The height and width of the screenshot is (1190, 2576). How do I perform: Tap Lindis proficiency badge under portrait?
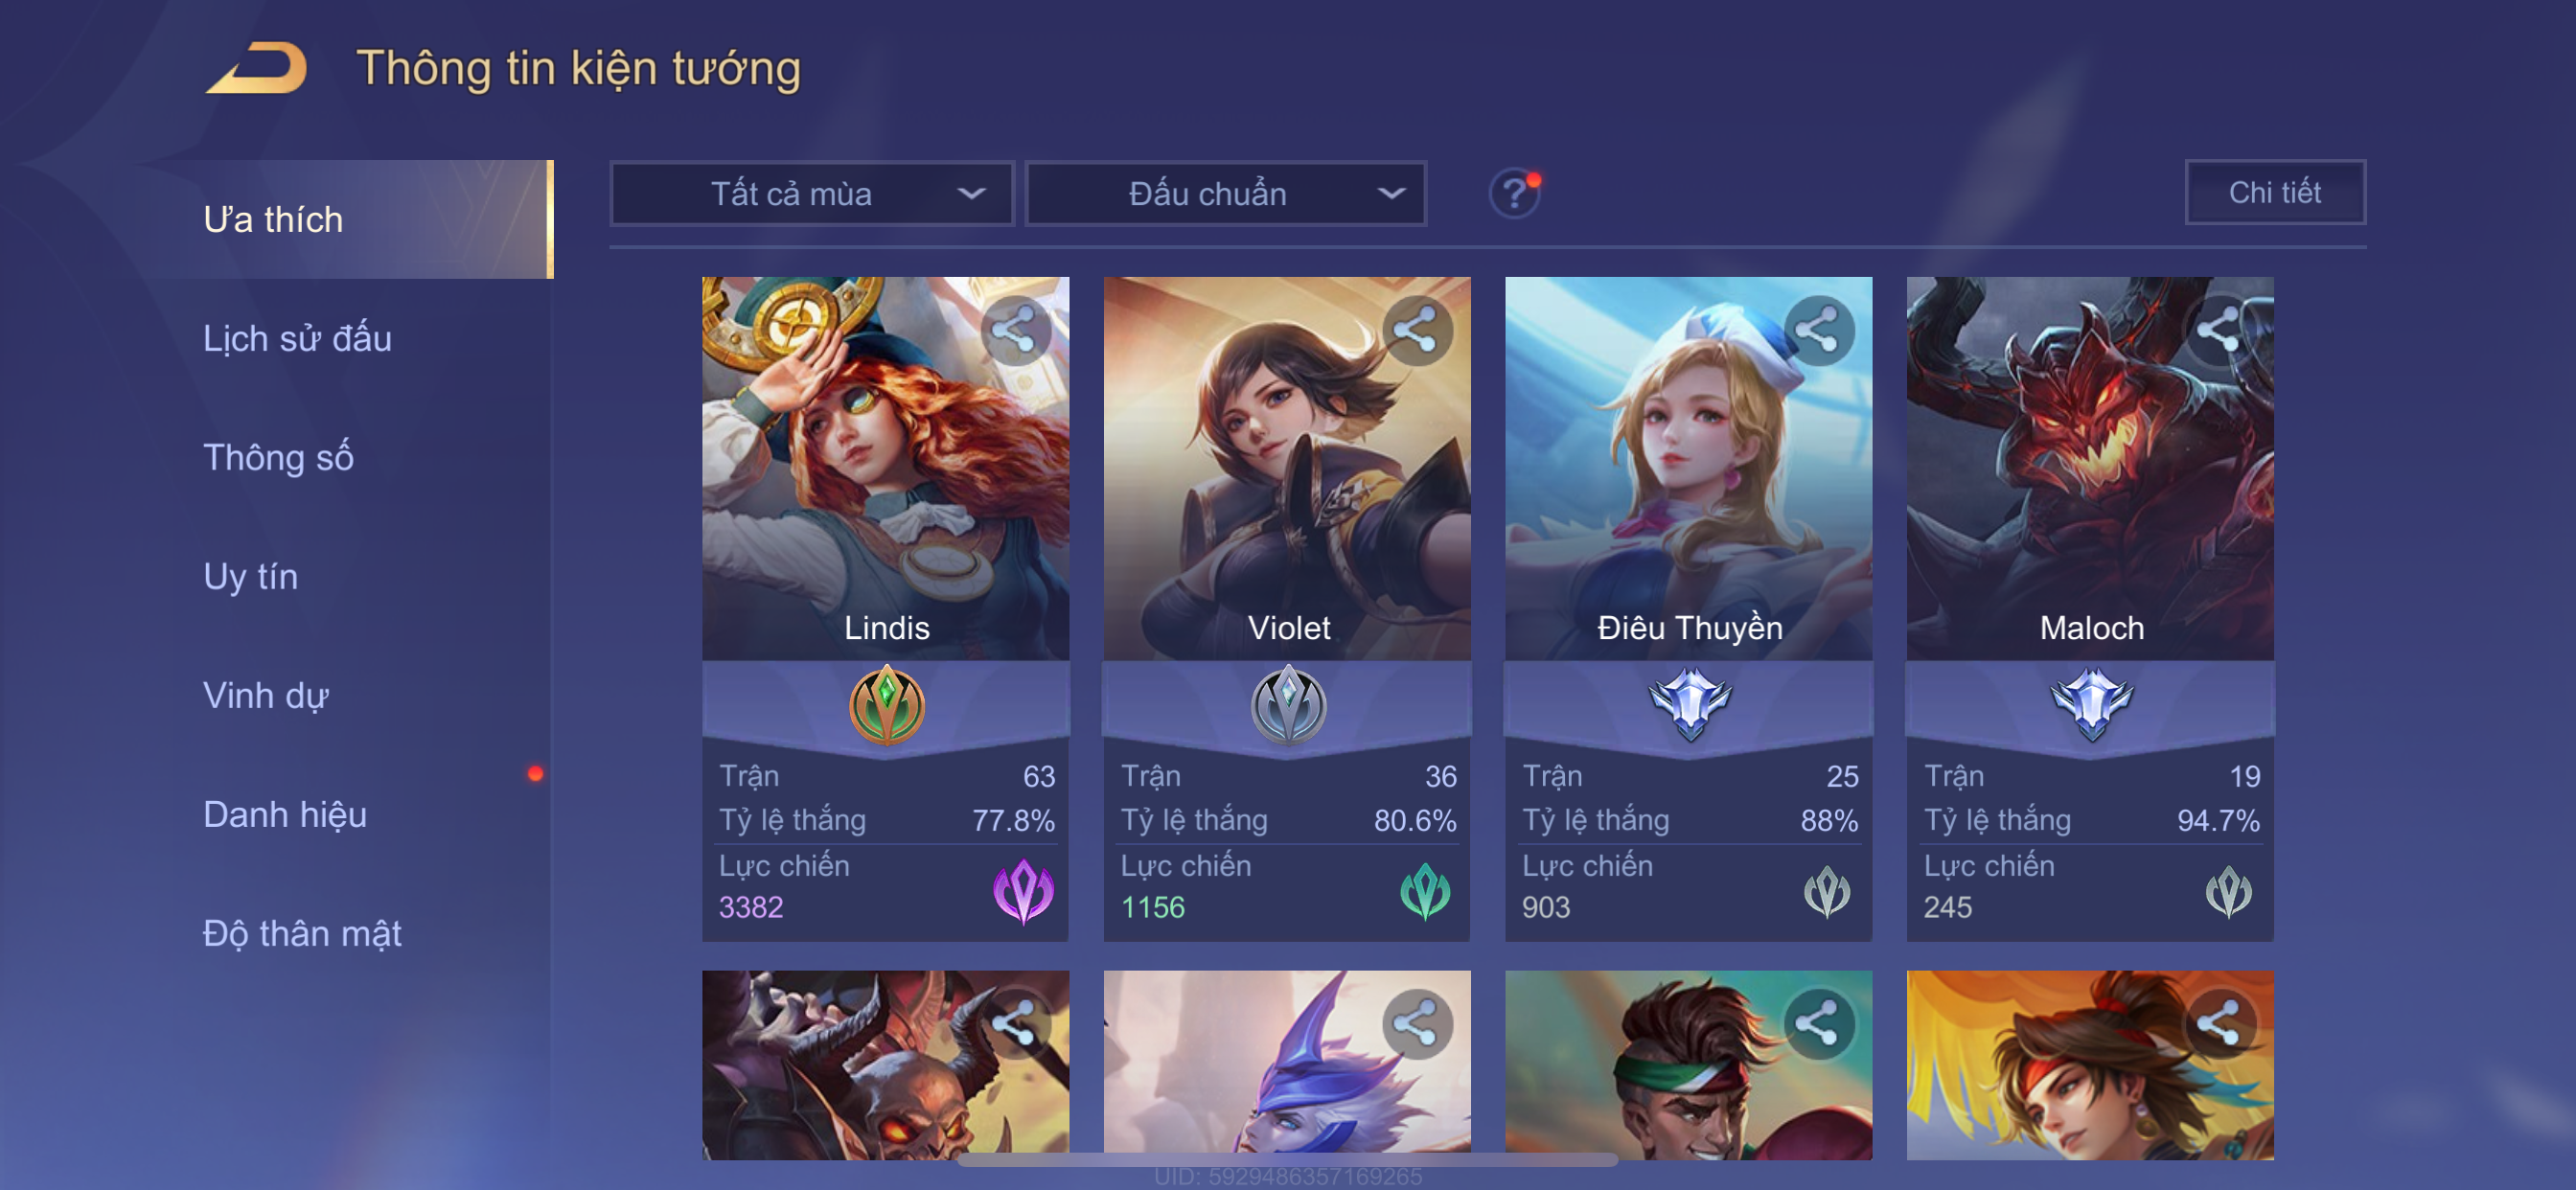(x=886, y=704)
